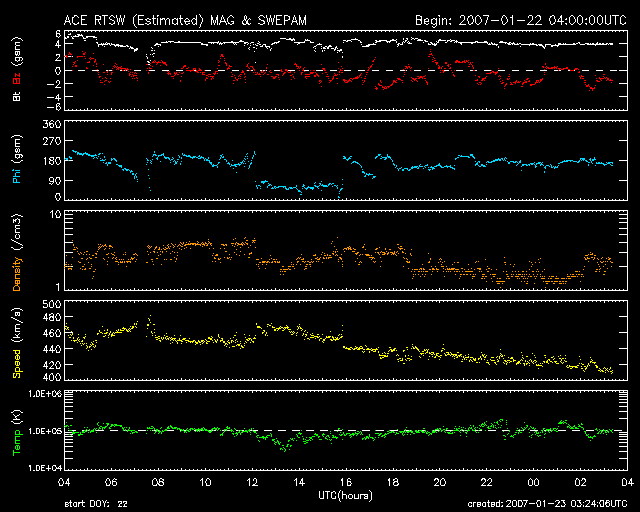Image resolution: width=640 pixels, height=512 pixels.
Task: Click the '02' hour label on time axis
Action: point(580,483)
